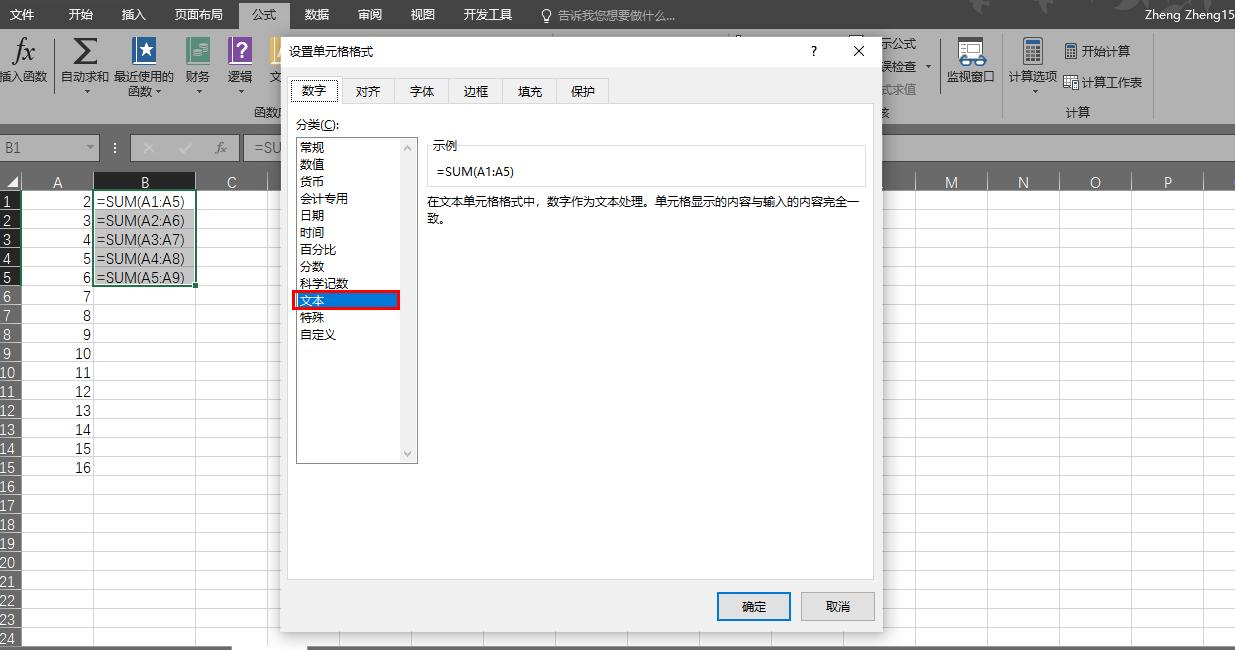The height and width of the screenshot is (650, 1235).
Task: Switch to the 对齐 tab in the dialog
Action: [x=368, y=91]
